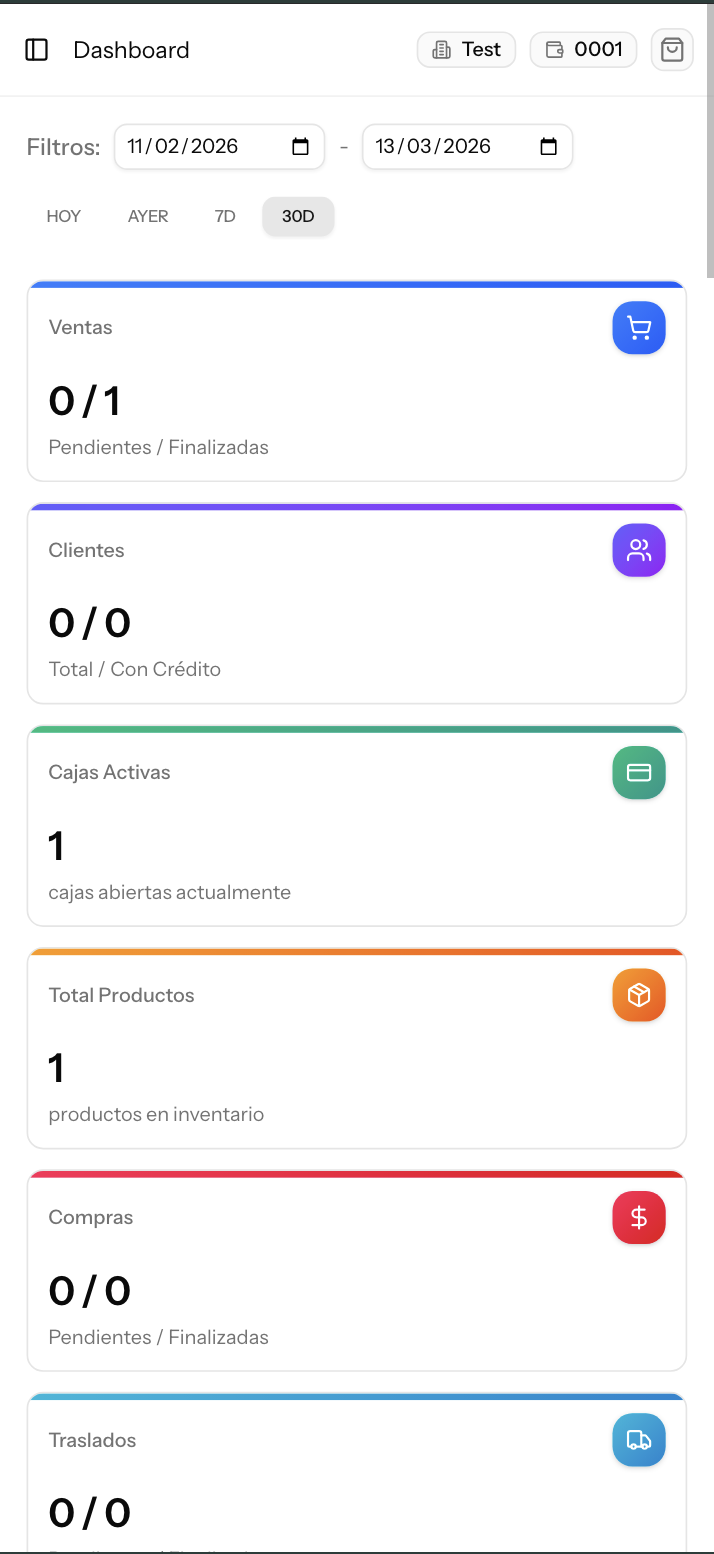Toggle the sidebar panel icon
Viewport: 714px width, 1554px height.
(x=37, y=50)
